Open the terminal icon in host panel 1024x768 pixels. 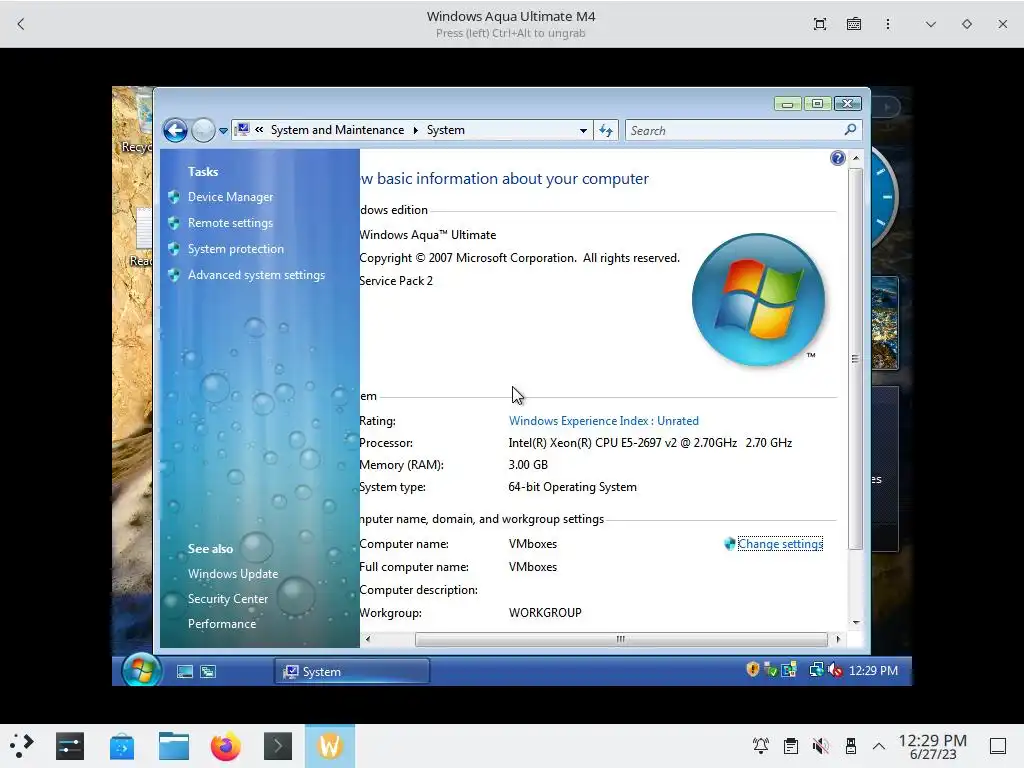coord(278,746)
